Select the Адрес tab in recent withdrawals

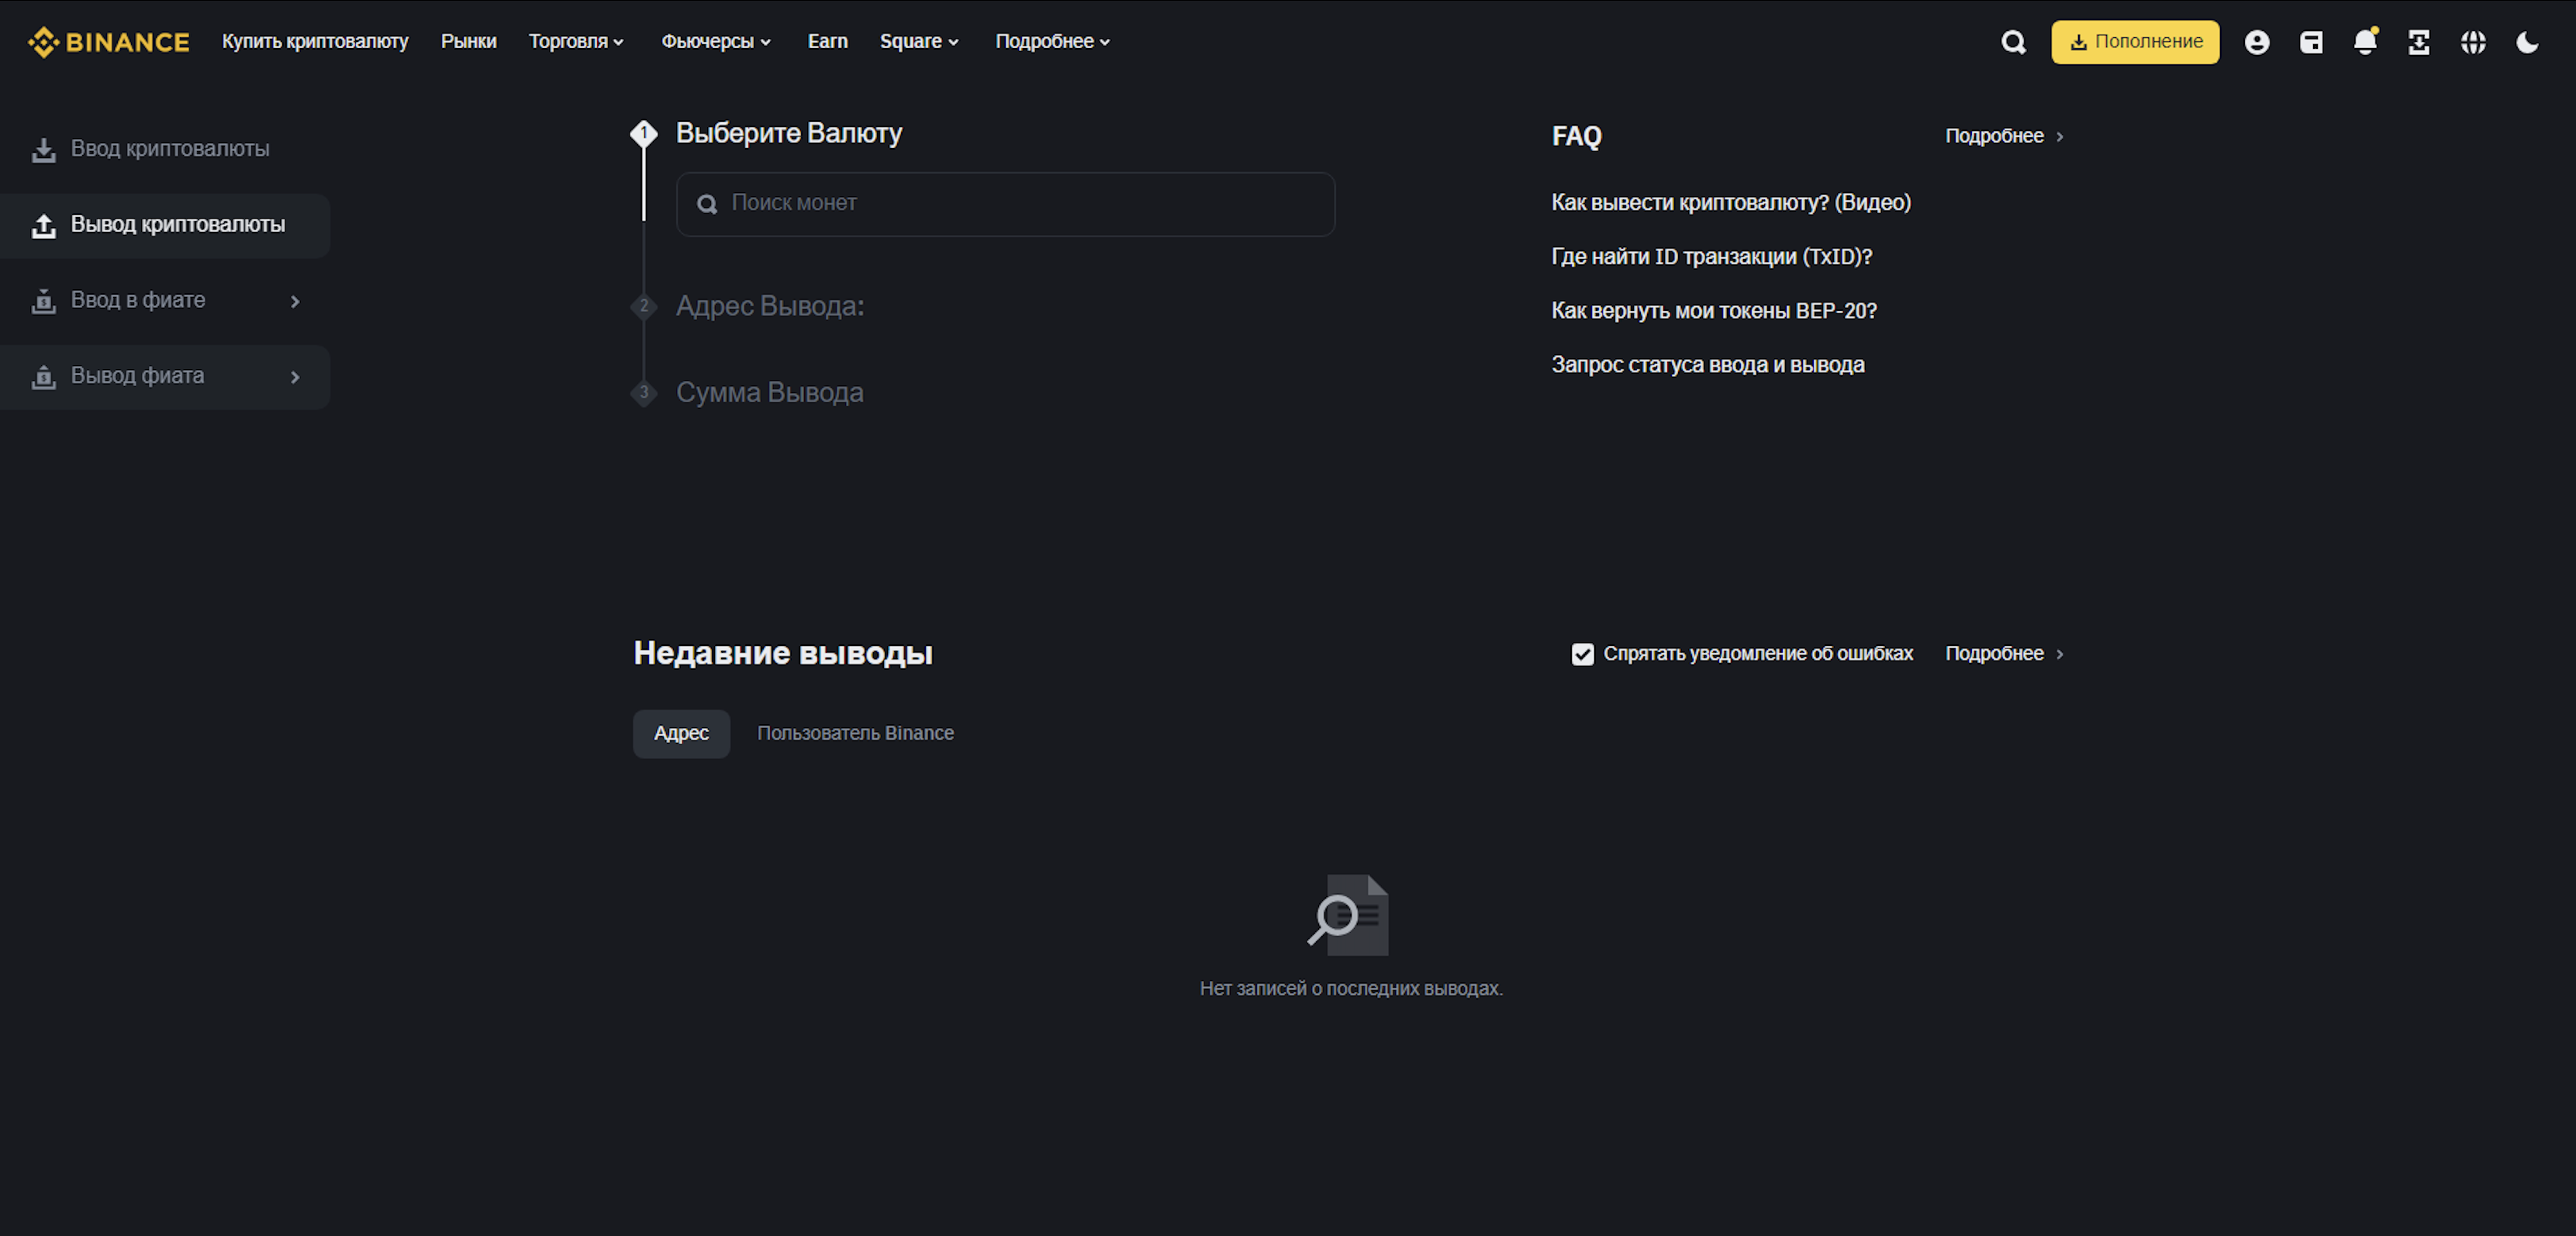(x=680, y=731)
